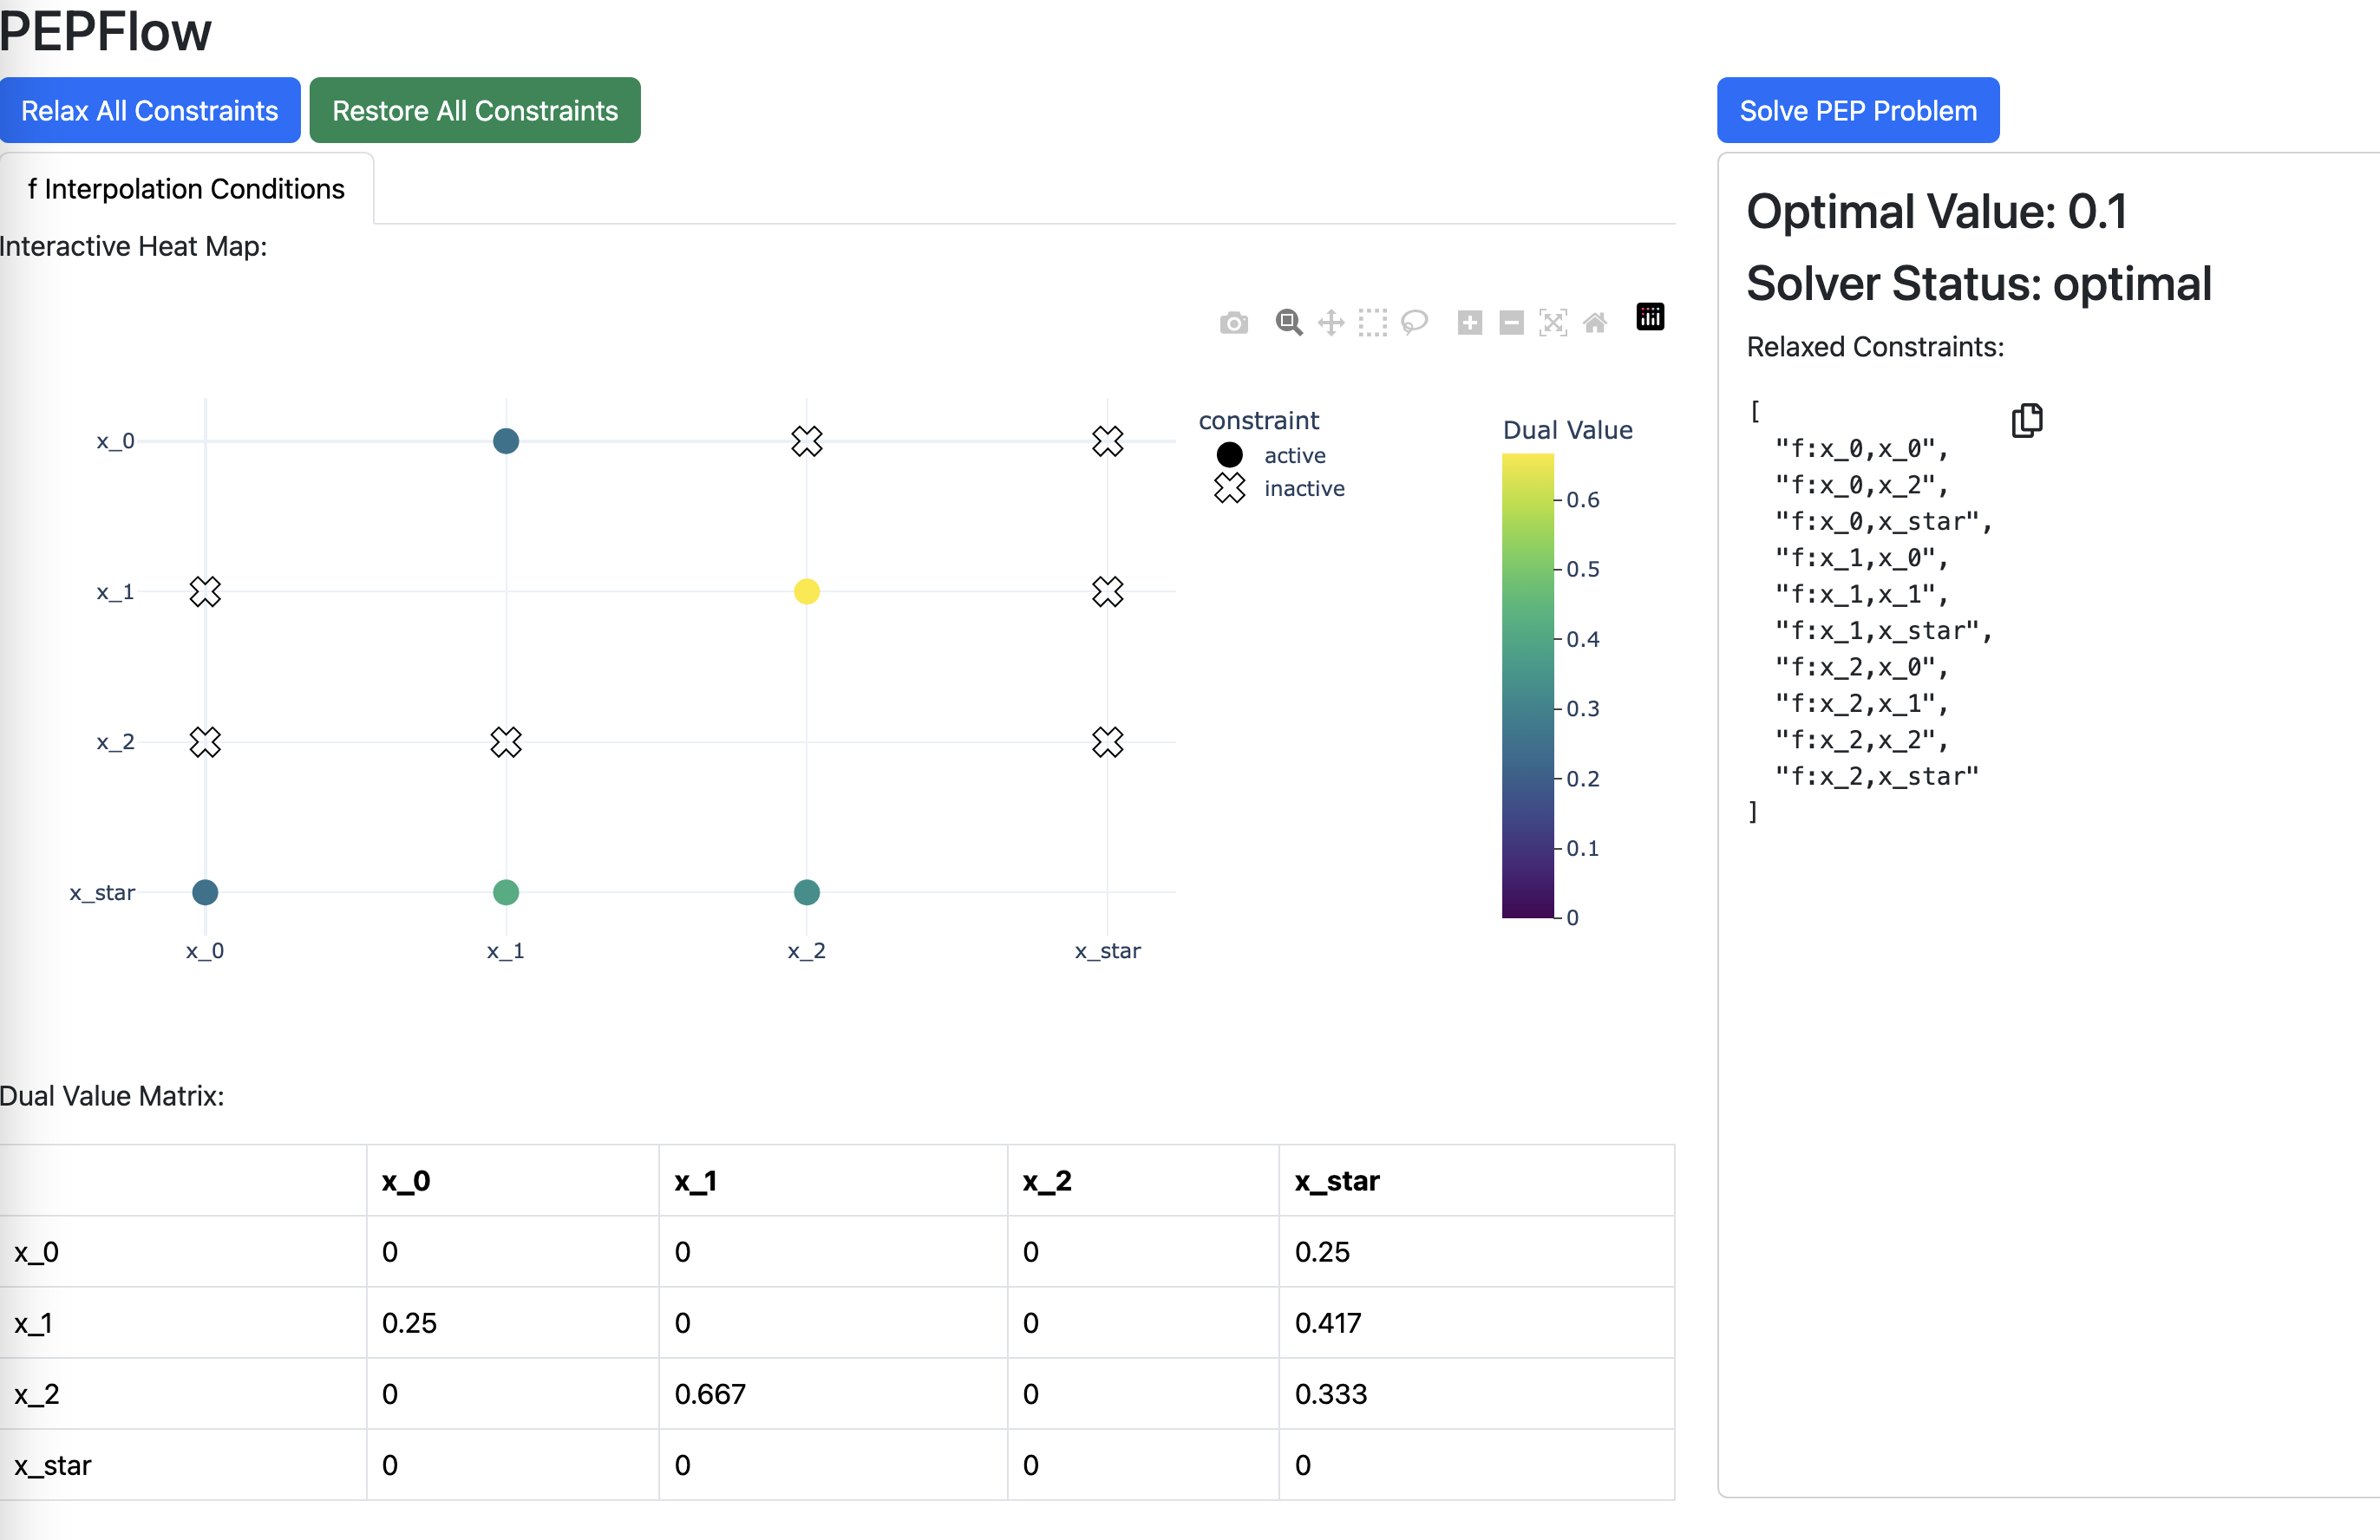Switch to Lasso Select mode

coord(1415,322)
